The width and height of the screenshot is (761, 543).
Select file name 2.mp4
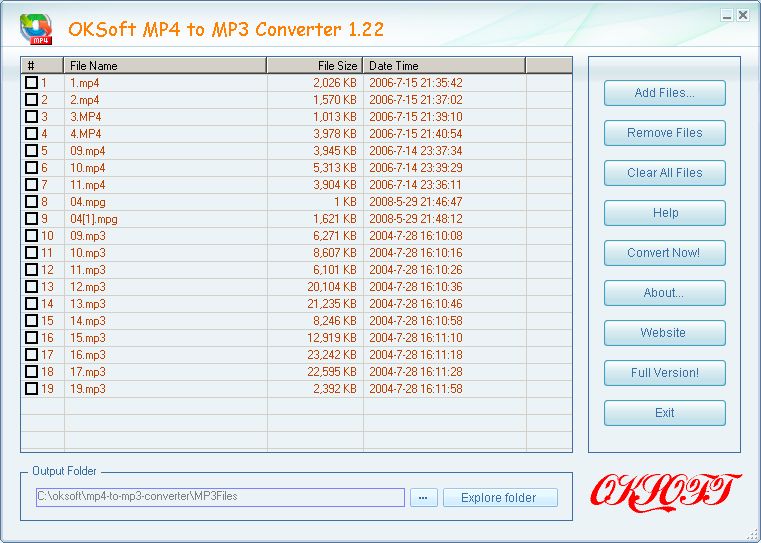pos(84,100)
